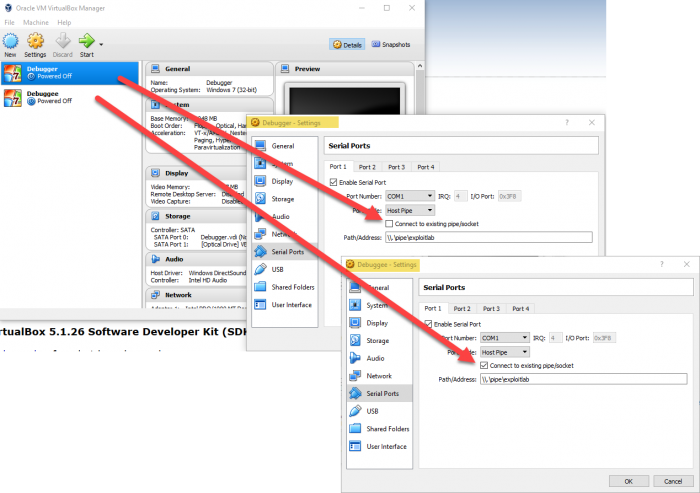The width and height of the screenshot is (700, 493).
Task: Select Port 3 tab in Debugger Settings
Action: [396, 167]
